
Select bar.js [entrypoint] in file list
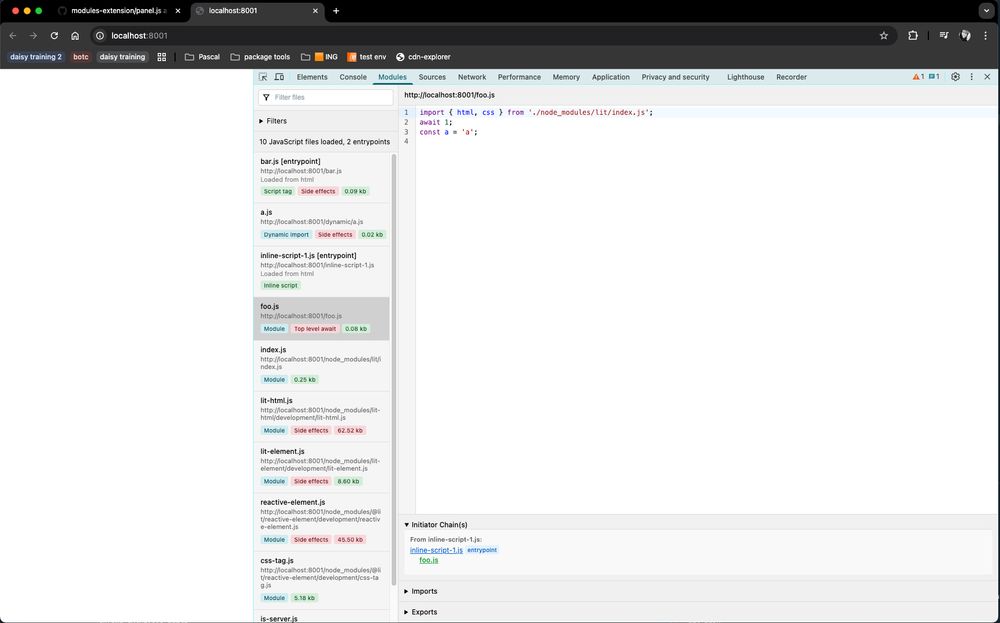tap(321, 177)
